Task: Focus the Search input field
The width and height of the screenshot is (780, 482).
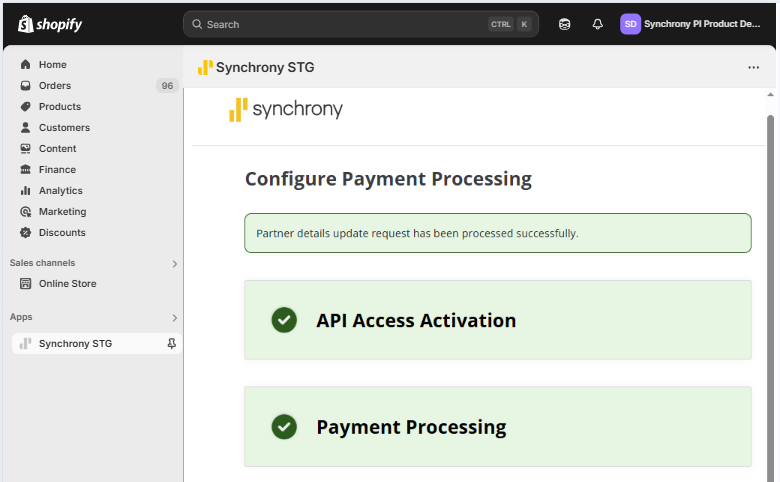Action: 340,24
